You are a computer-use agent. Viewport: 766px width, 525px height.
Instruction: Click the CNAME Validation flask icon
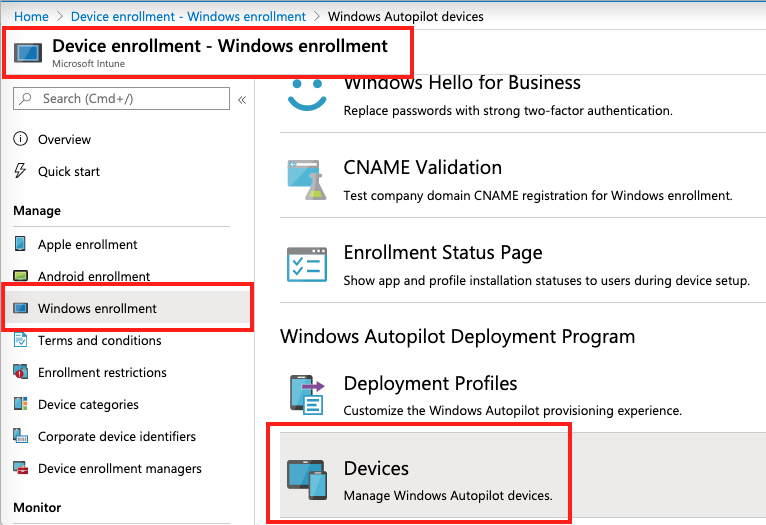307,180
